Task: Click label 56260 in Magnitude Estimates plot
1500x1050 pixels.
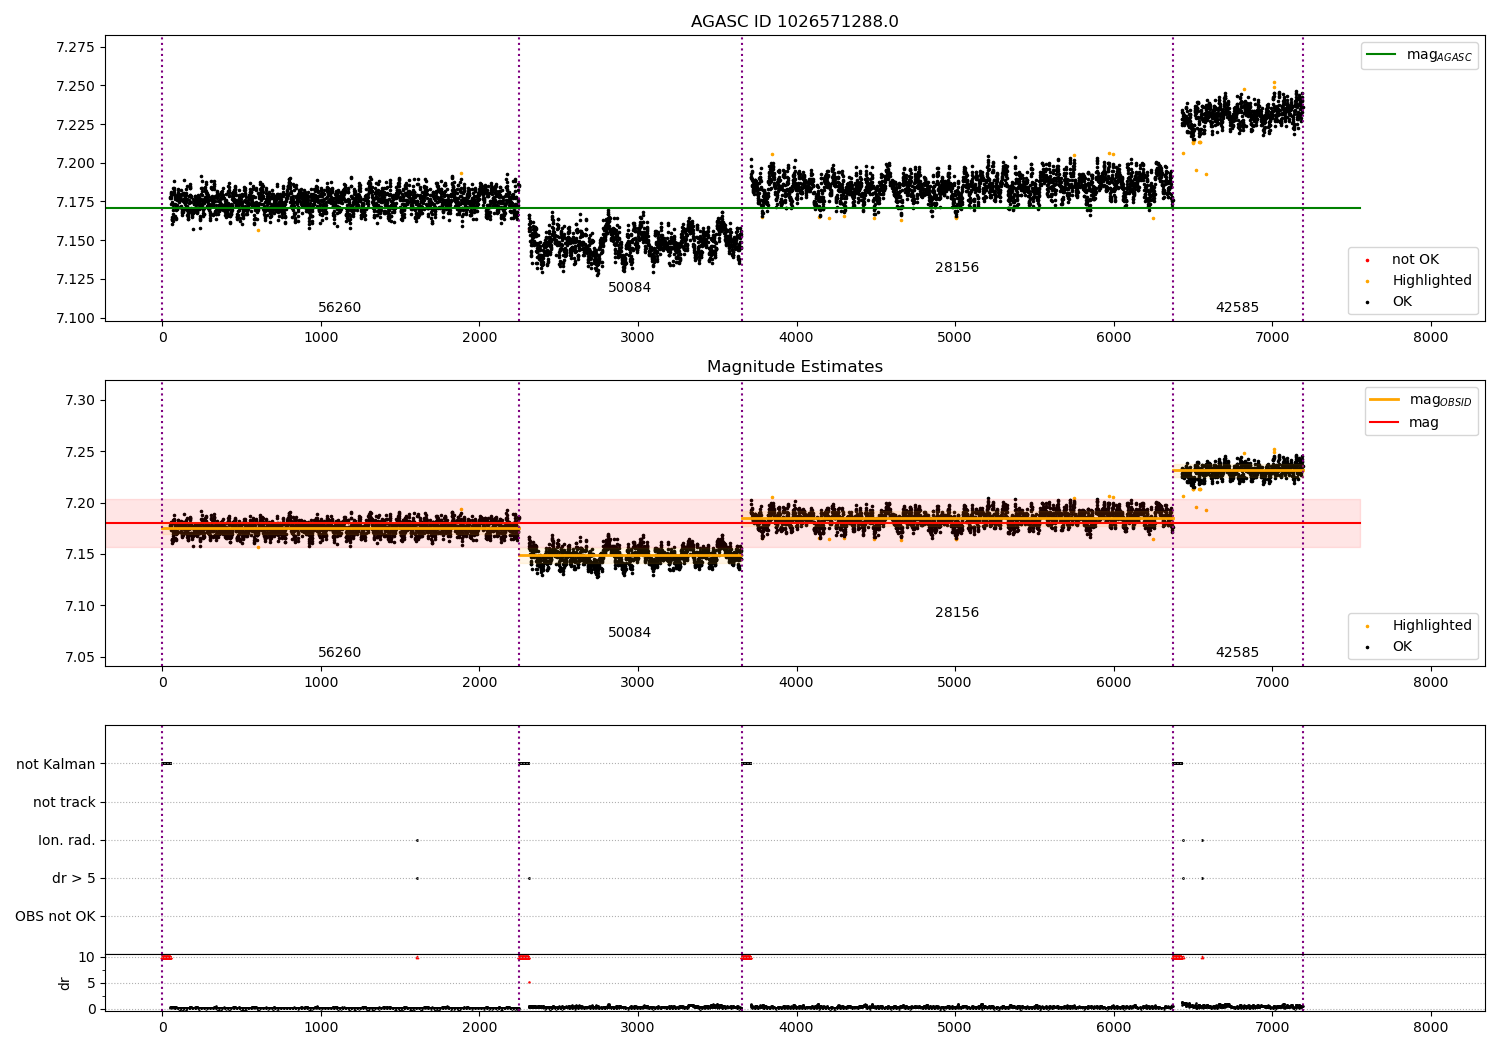Action: coord(339,653)
